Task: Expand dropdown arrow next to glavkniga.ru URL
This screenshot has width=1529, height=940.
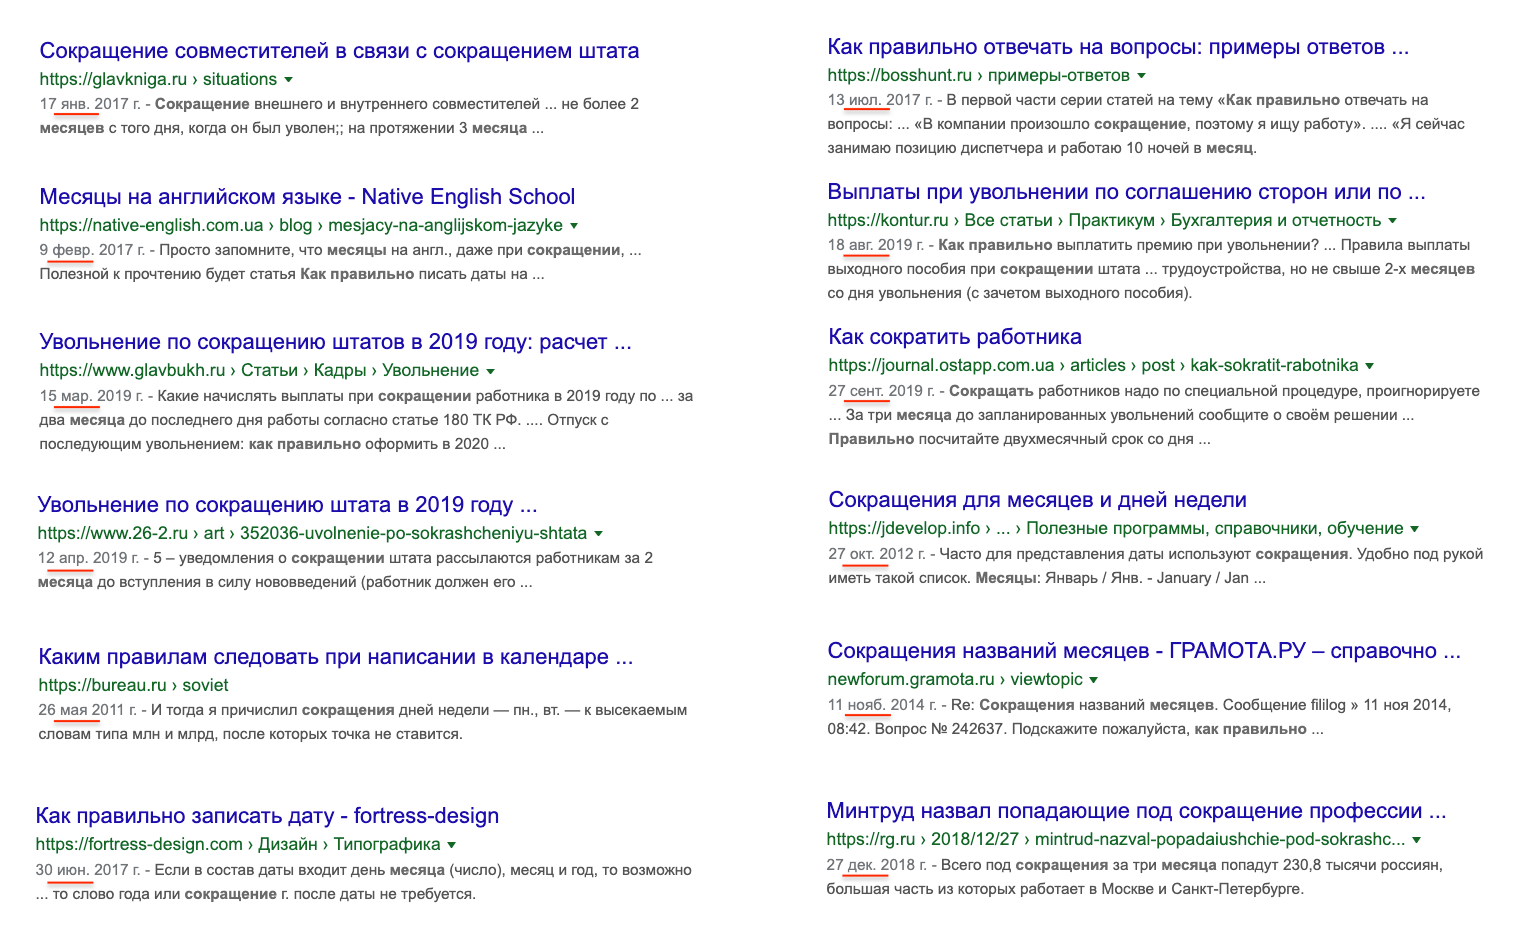Action: (x=289, y=80)
